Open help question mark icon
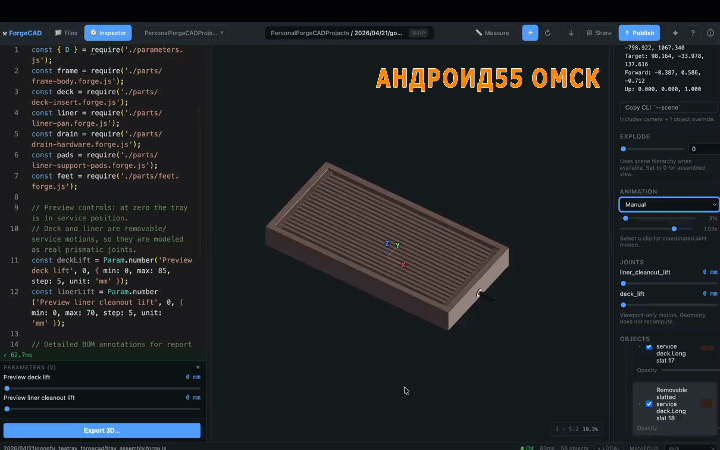The image size is (720, 450). [x=692, y=33]
